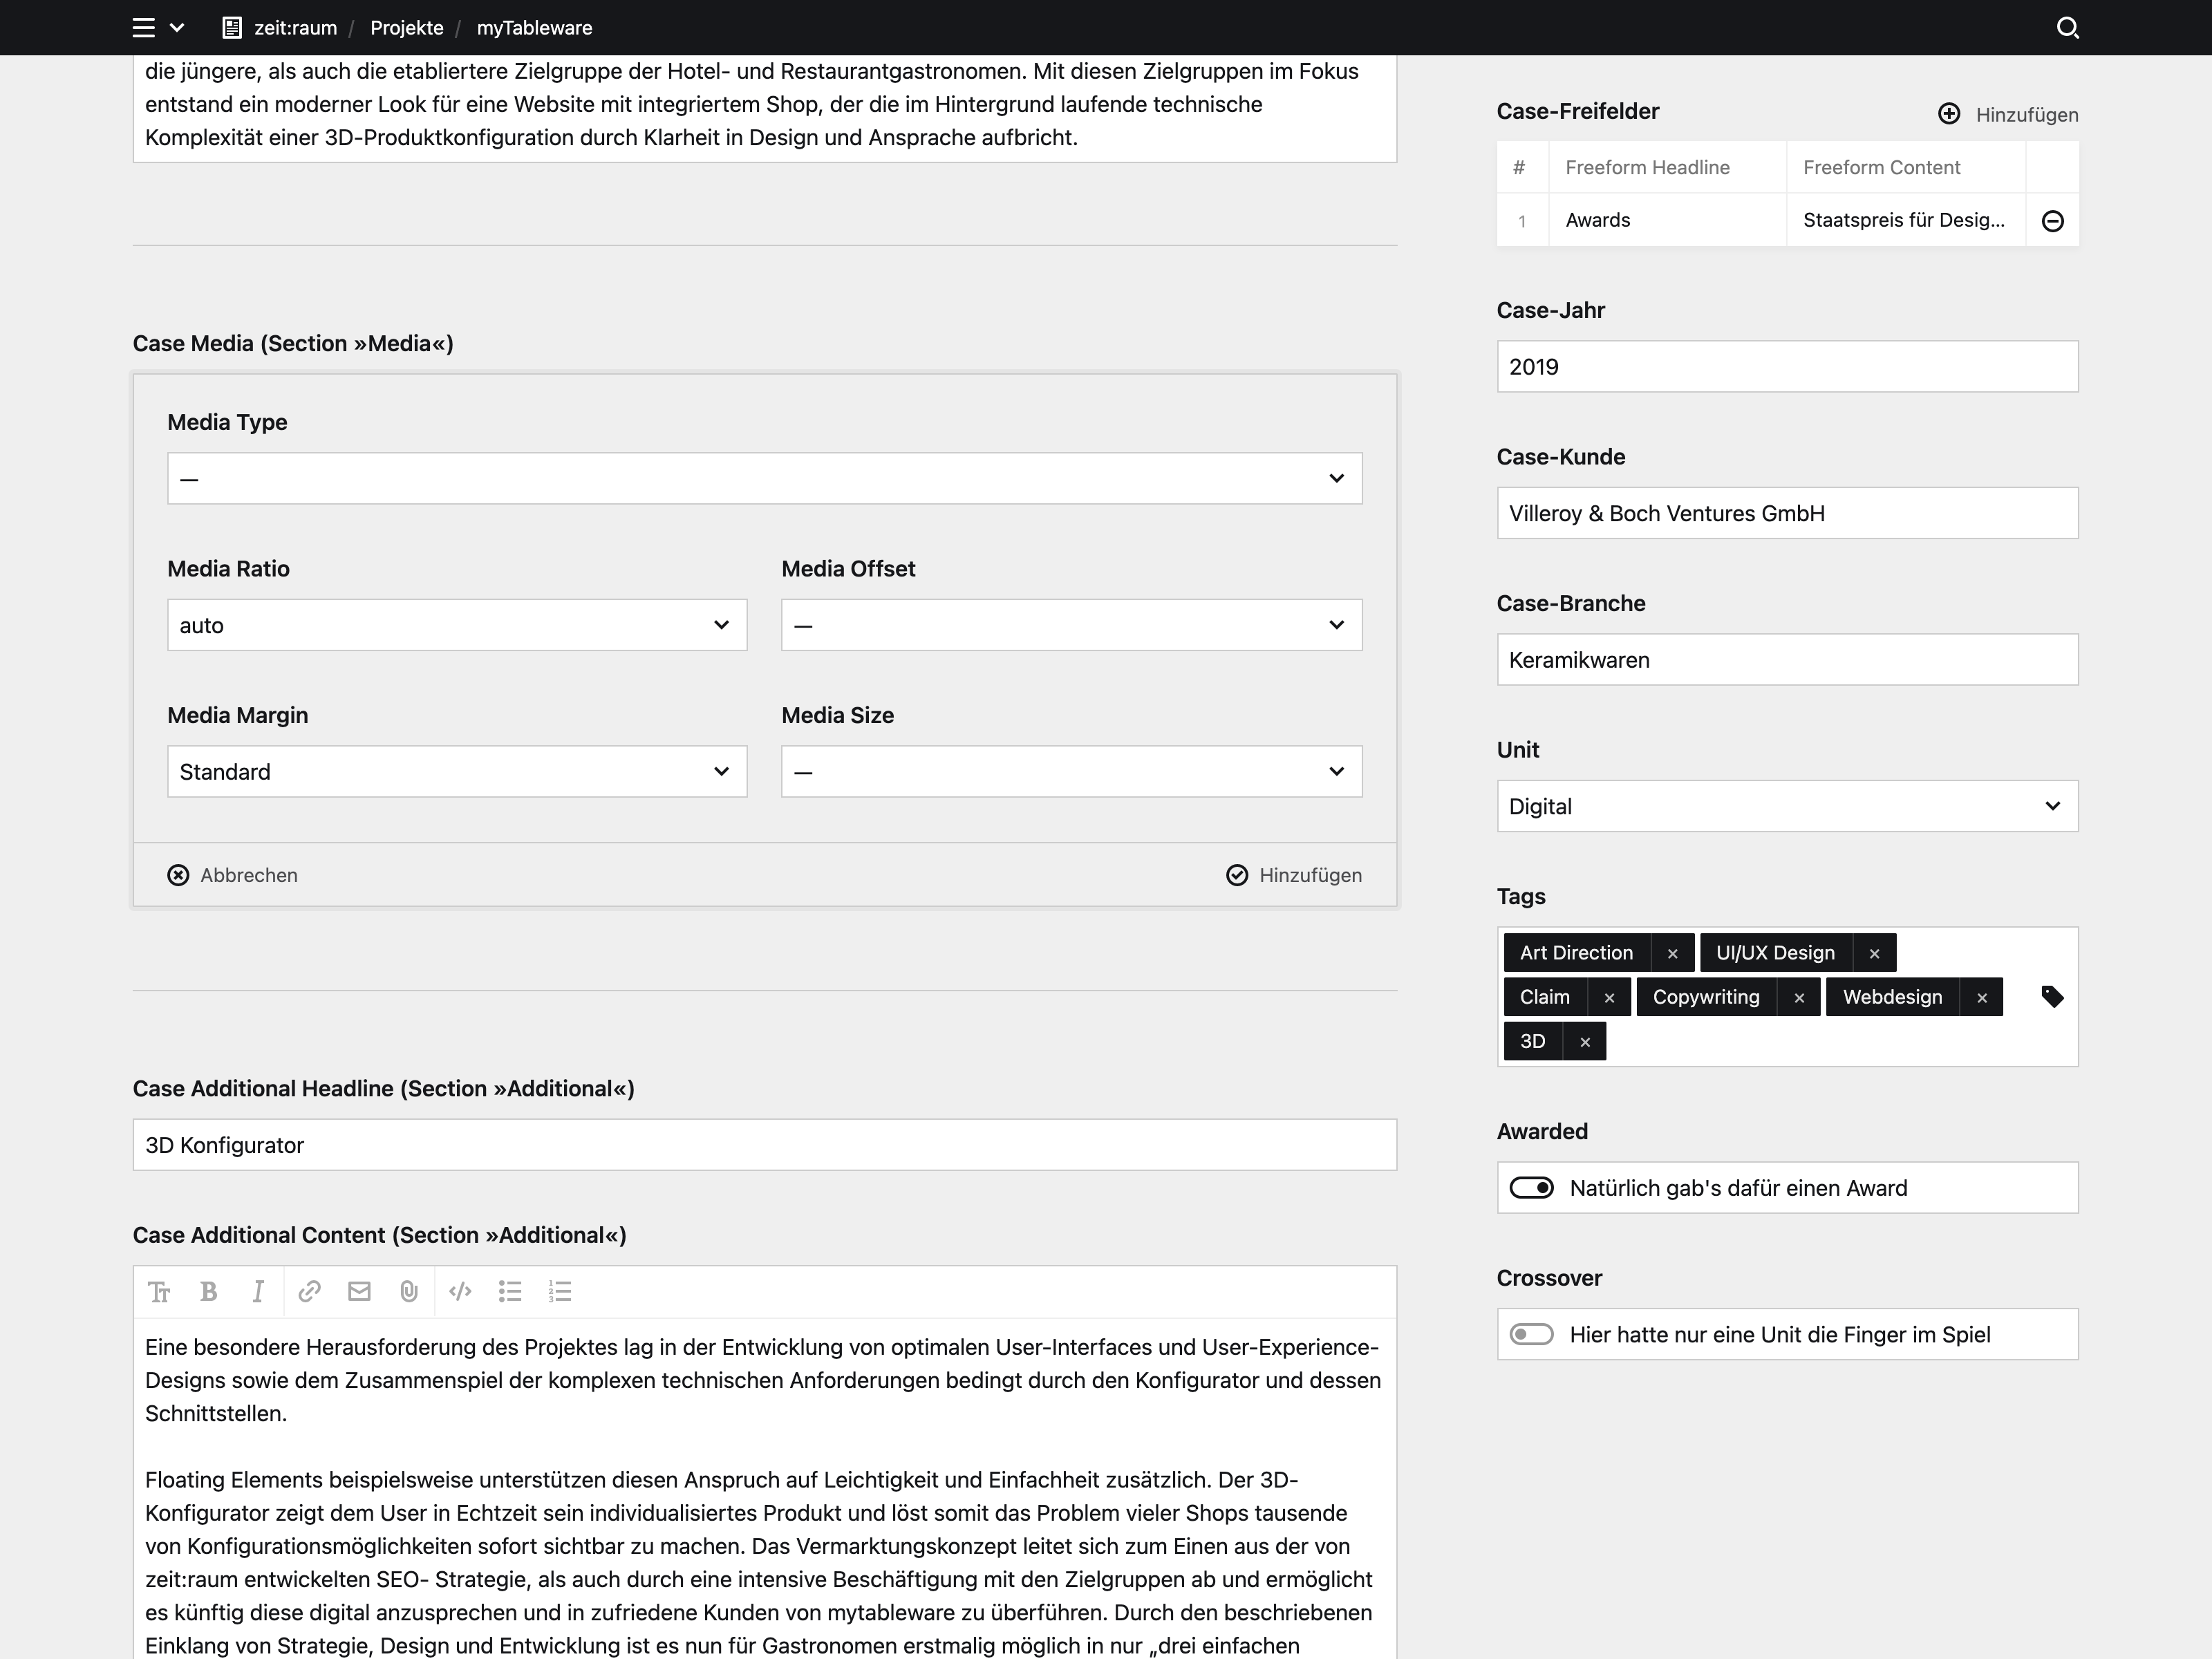Edit the Case-Jahr field showing 2019
Screen dimensions: 2212x1659
click(x=1786, y=366)
